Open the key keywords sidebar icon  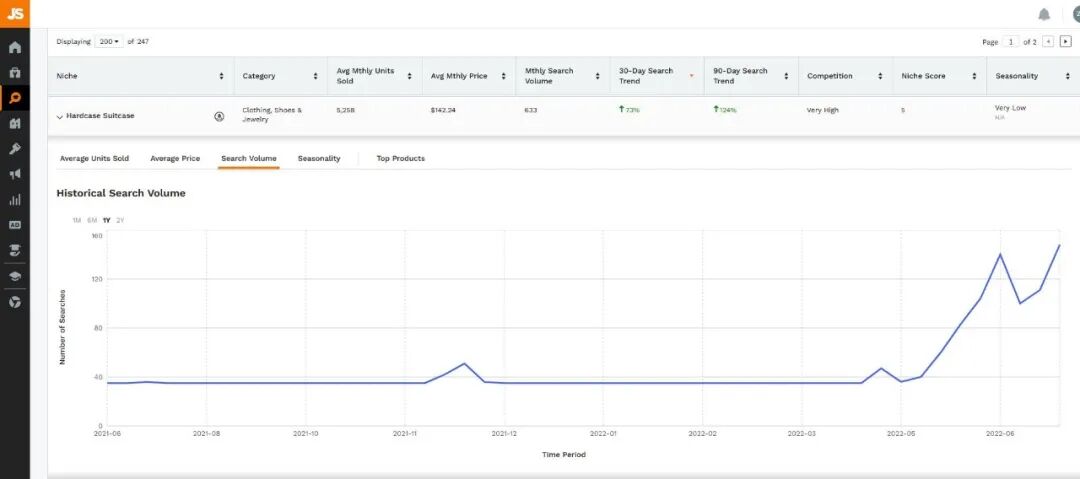pyautogui.click(x=14, y=149)
